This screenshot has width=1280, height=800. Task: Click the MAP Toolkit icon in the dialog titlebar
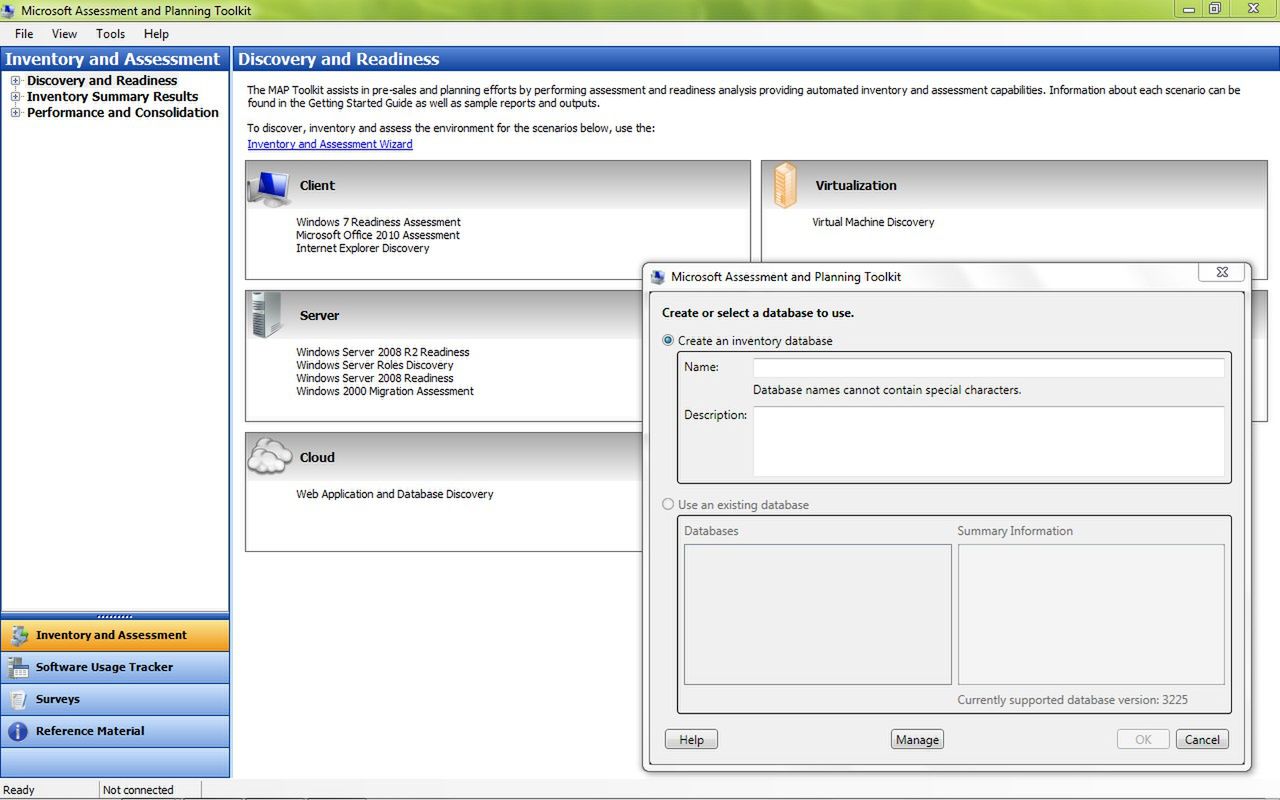point(659,277)
